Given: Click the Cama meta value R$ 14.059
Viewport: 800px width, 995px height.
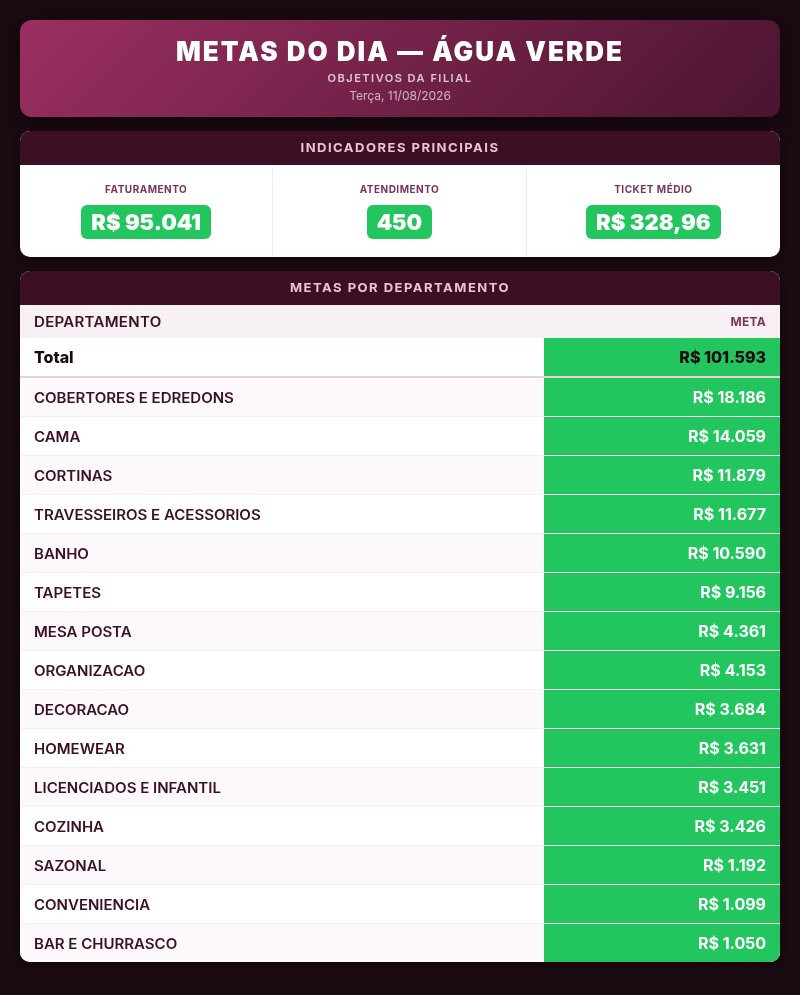Looking at the screenshot, I should (x=726, y=437).
